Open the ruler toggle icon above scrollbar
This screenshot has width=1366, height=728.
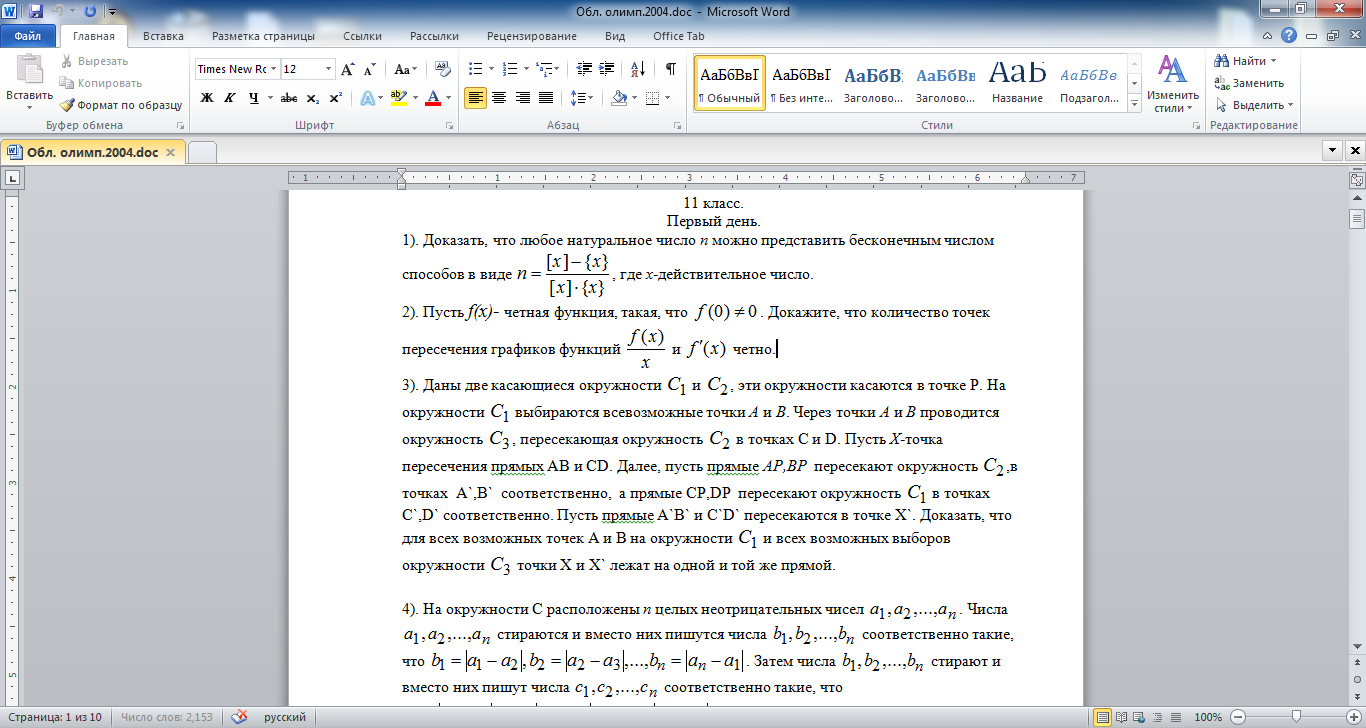coord(1357,180)
